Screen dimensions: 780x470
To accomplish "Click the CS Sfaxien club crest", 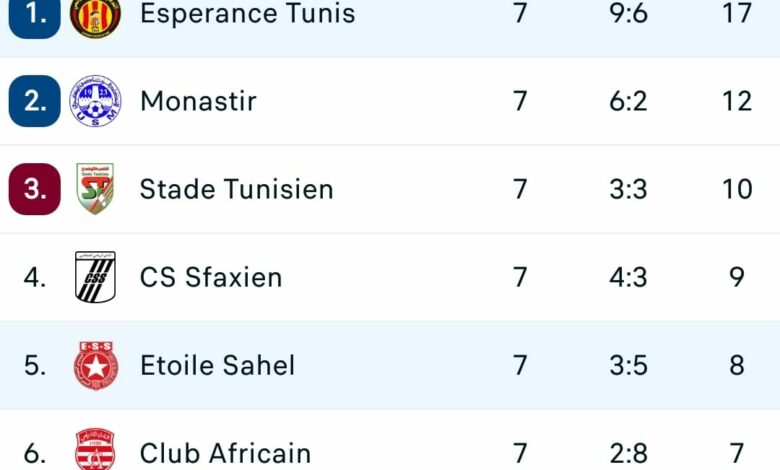I will [95, 277].
